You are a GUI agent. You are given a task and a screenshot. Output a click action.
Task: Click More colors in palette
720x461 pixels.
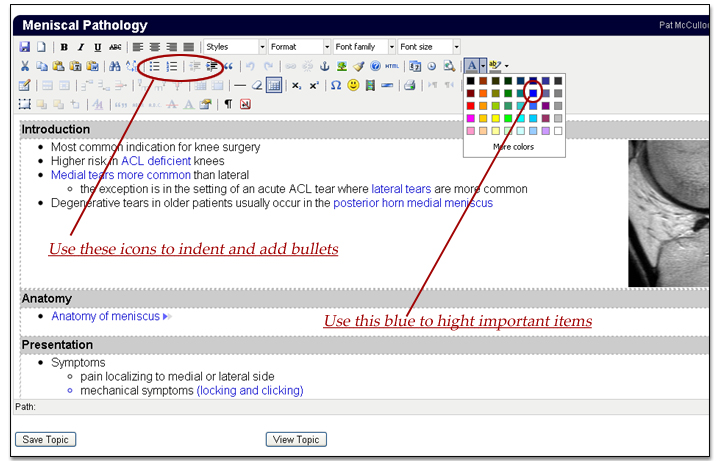coord(513,147)
